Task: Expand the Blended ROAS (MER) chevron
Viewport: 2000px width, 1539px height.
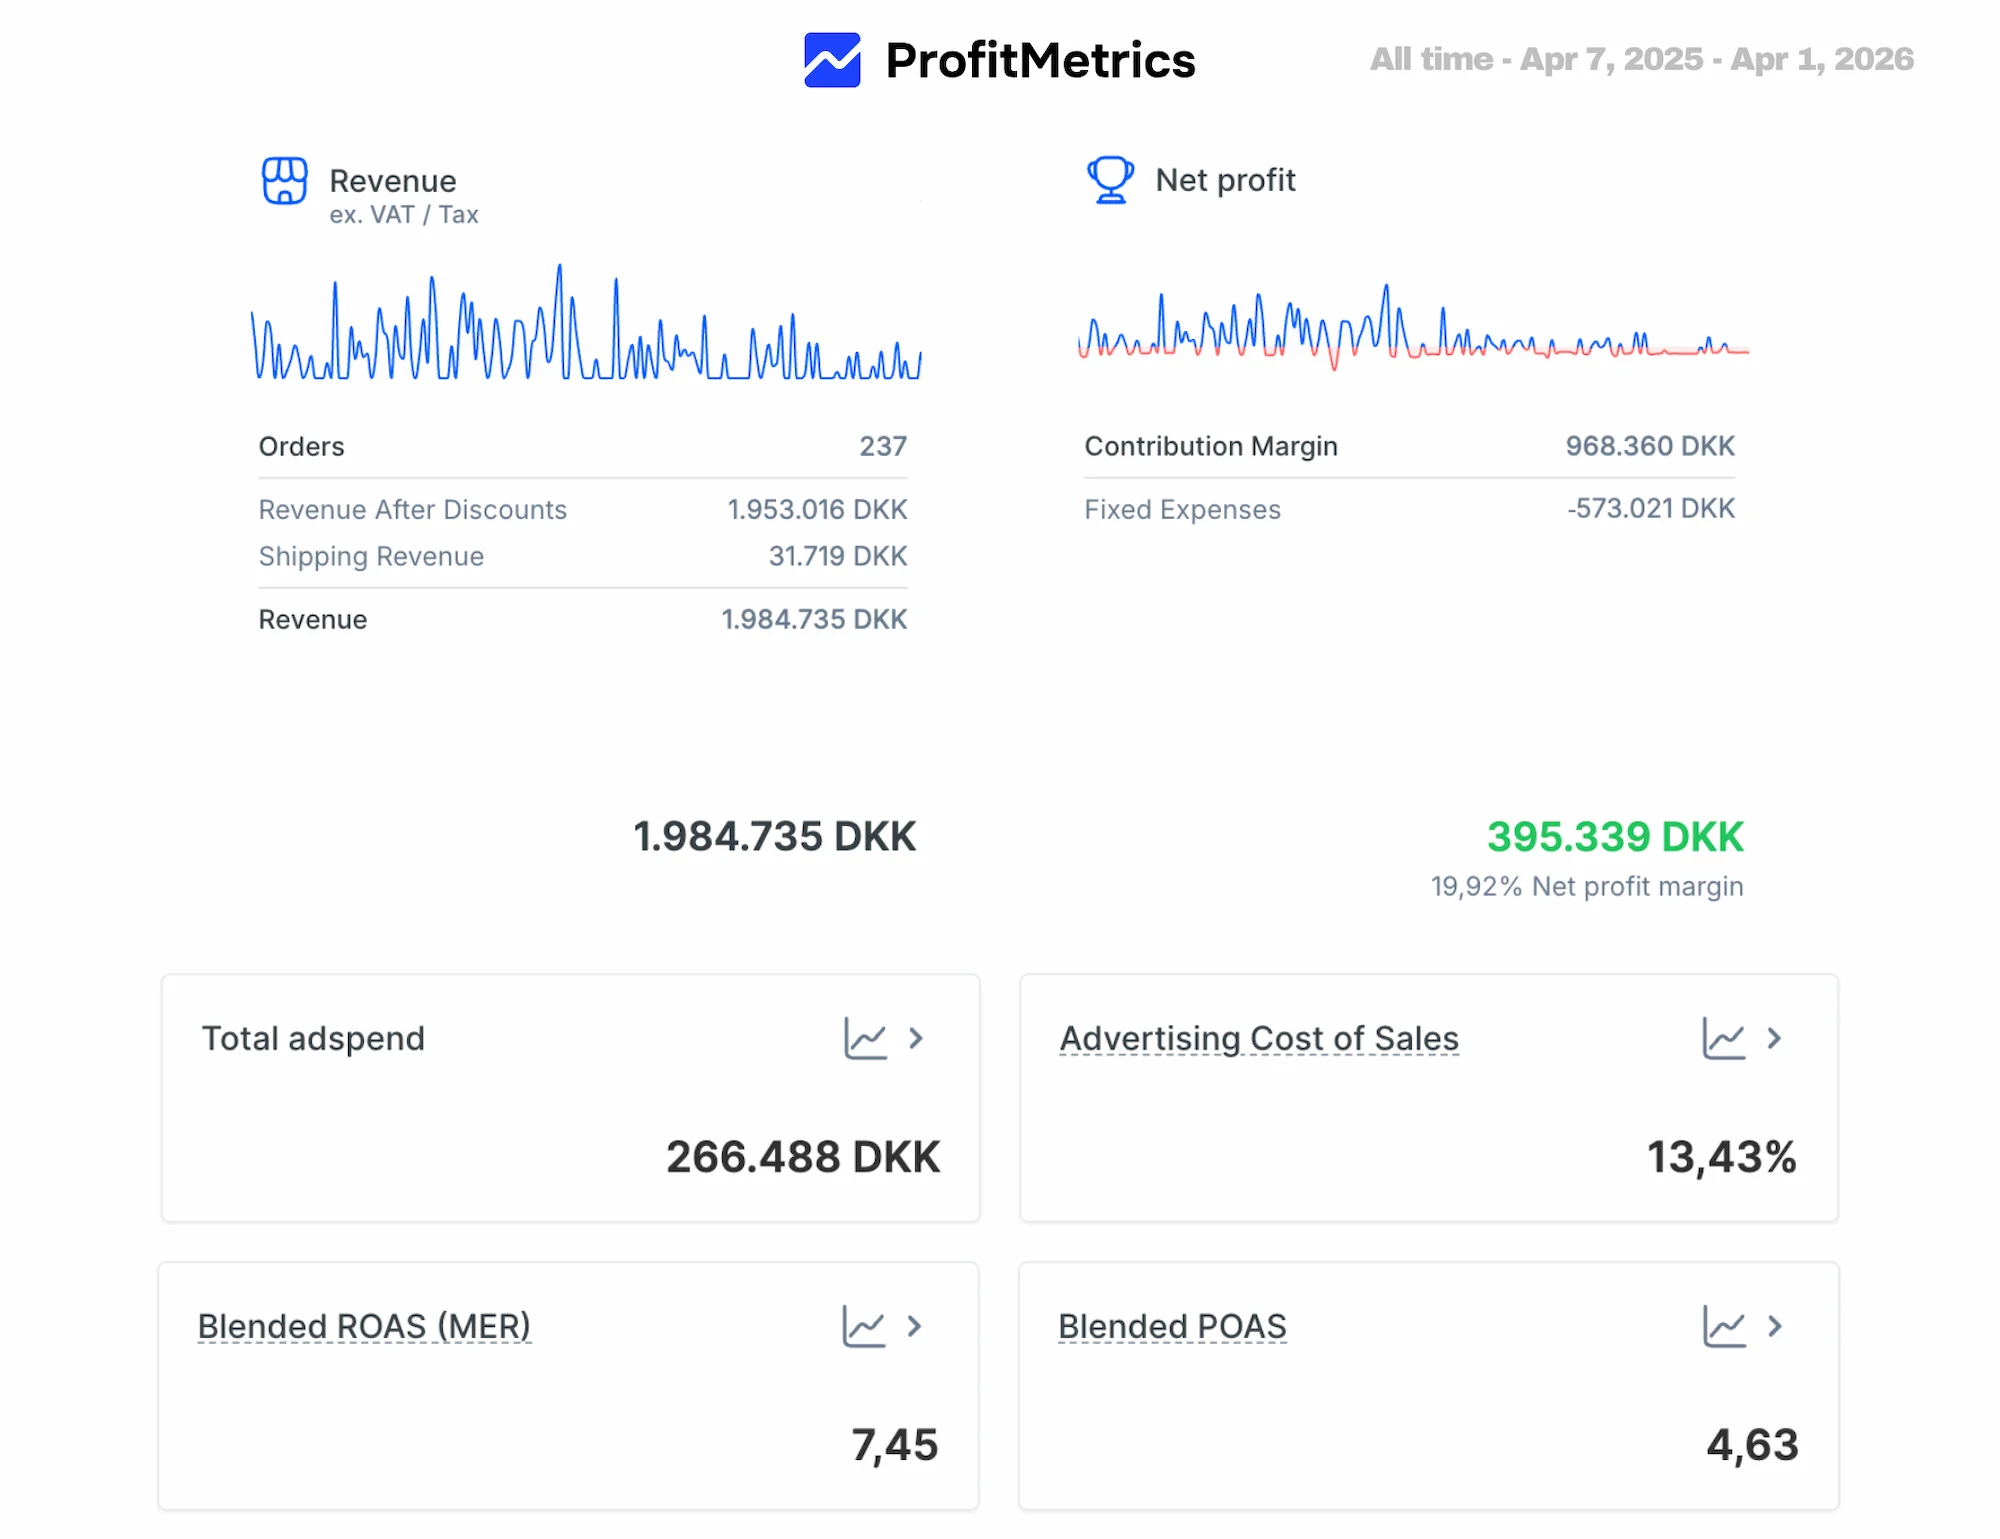Action: tap(914, 1327)
